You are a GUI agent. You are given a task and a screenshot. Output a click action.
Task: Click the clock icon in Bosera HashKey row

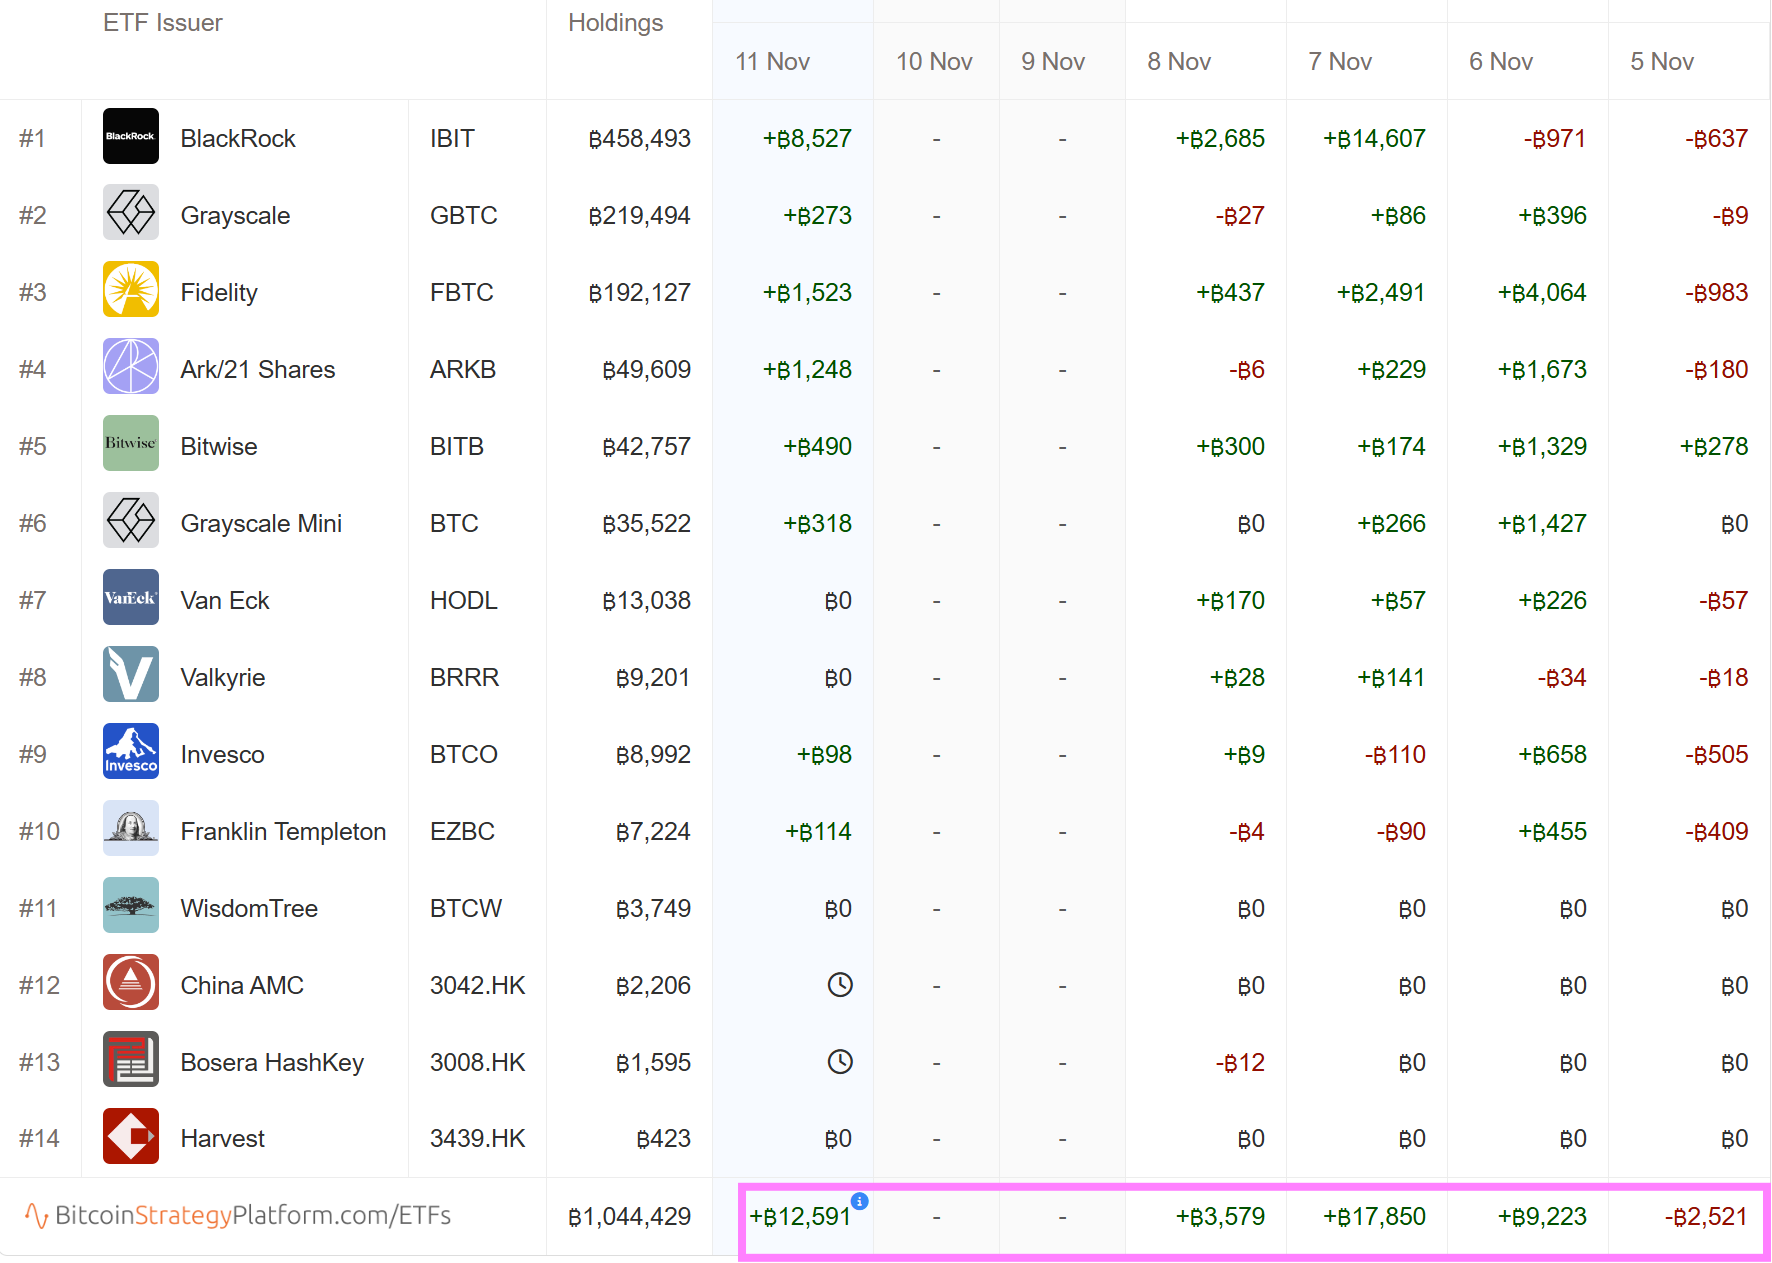click(840, 1062)
